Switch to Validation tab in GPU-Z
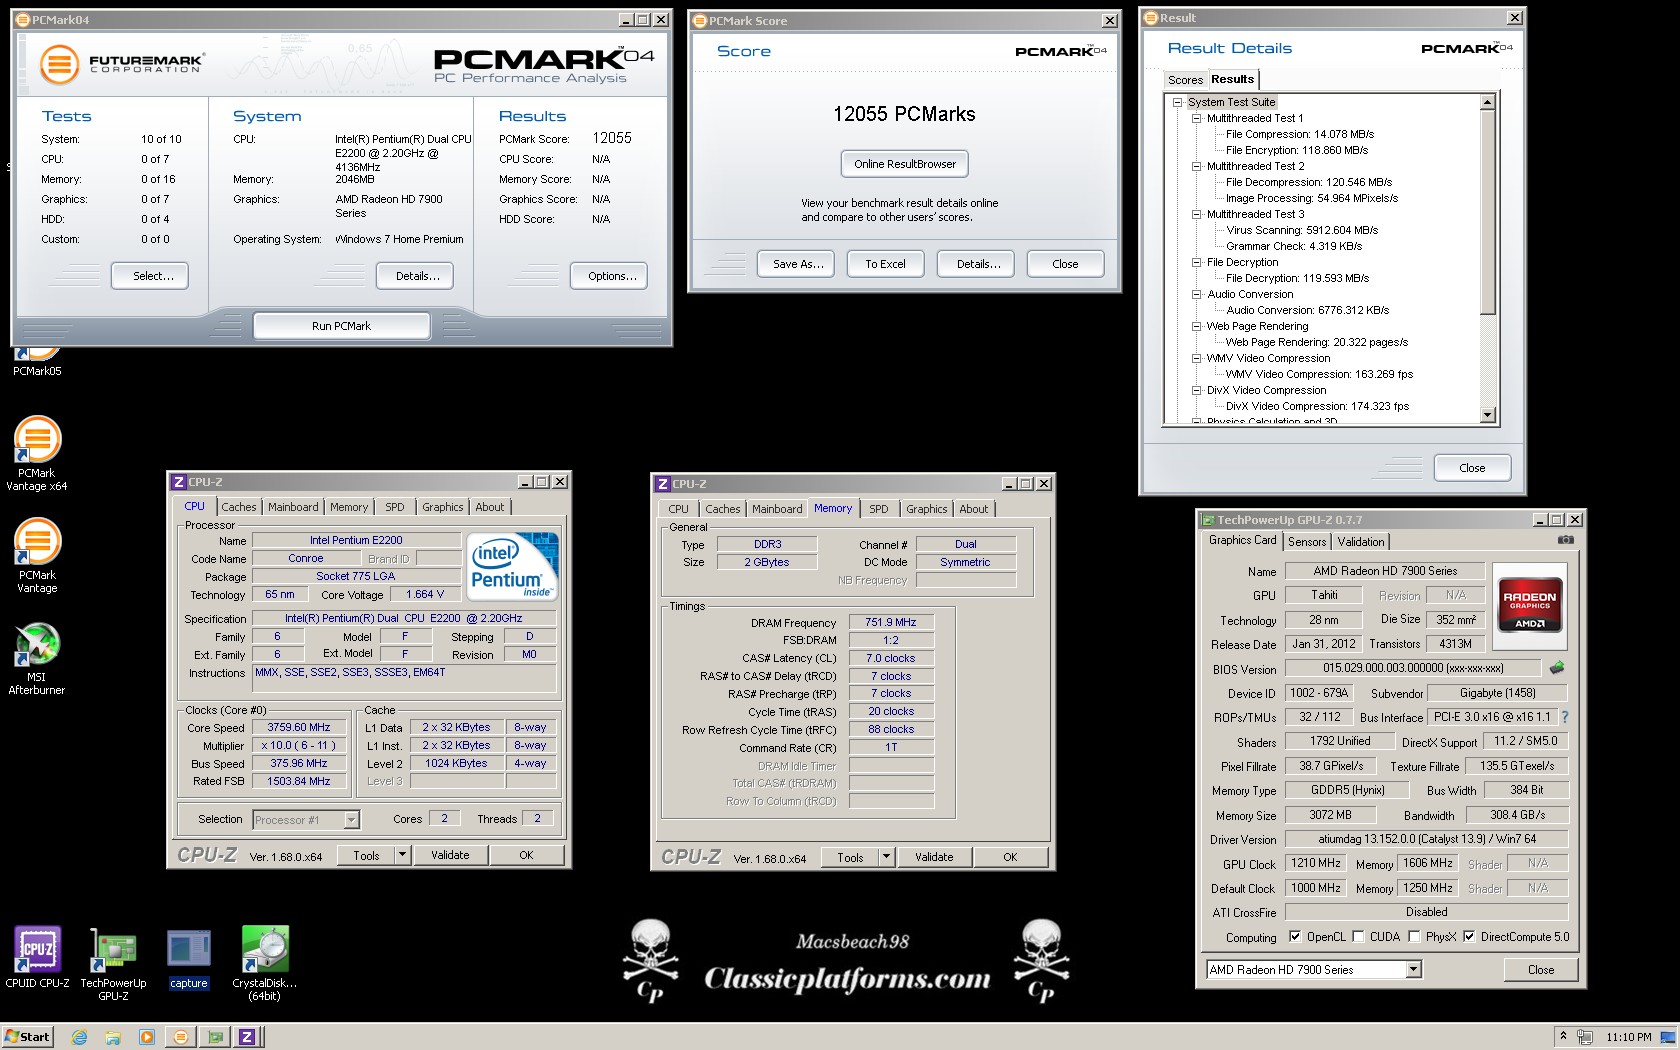The height and width of the screenshot is (1050, 1680). pos(1361,542)
